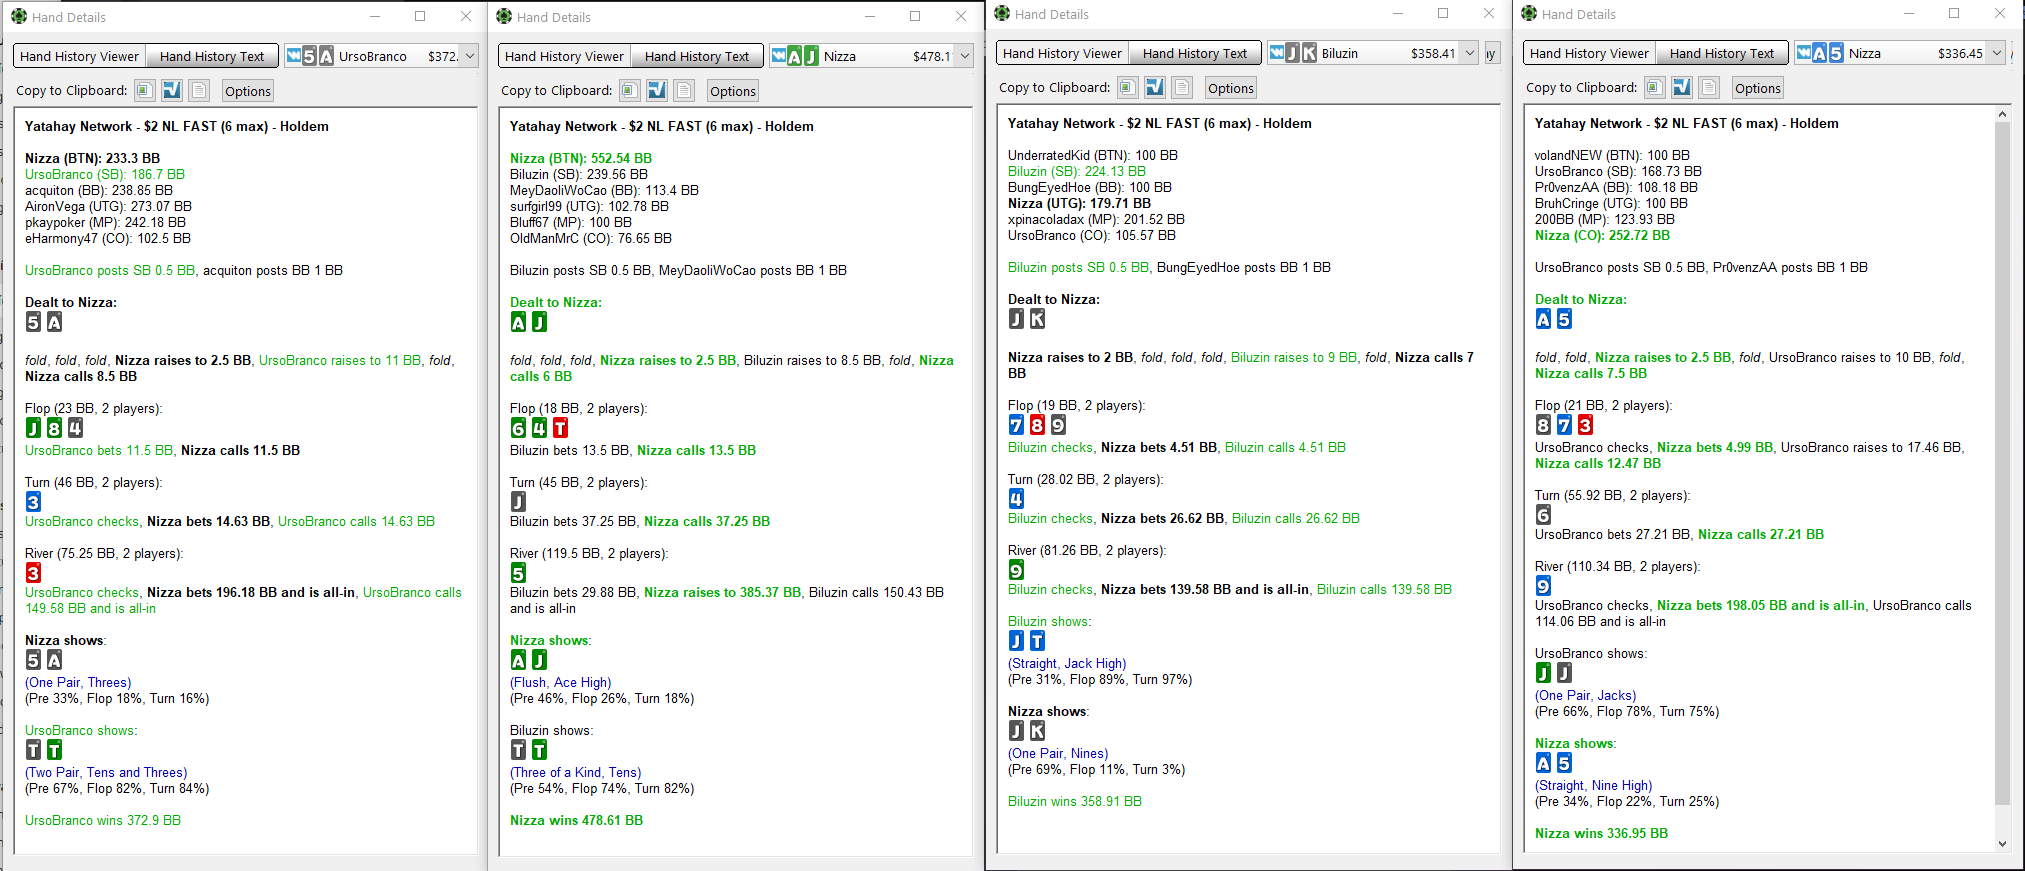
Task: Click the blue 3 turn card in UrsoBranco hand
Action: 33,502
